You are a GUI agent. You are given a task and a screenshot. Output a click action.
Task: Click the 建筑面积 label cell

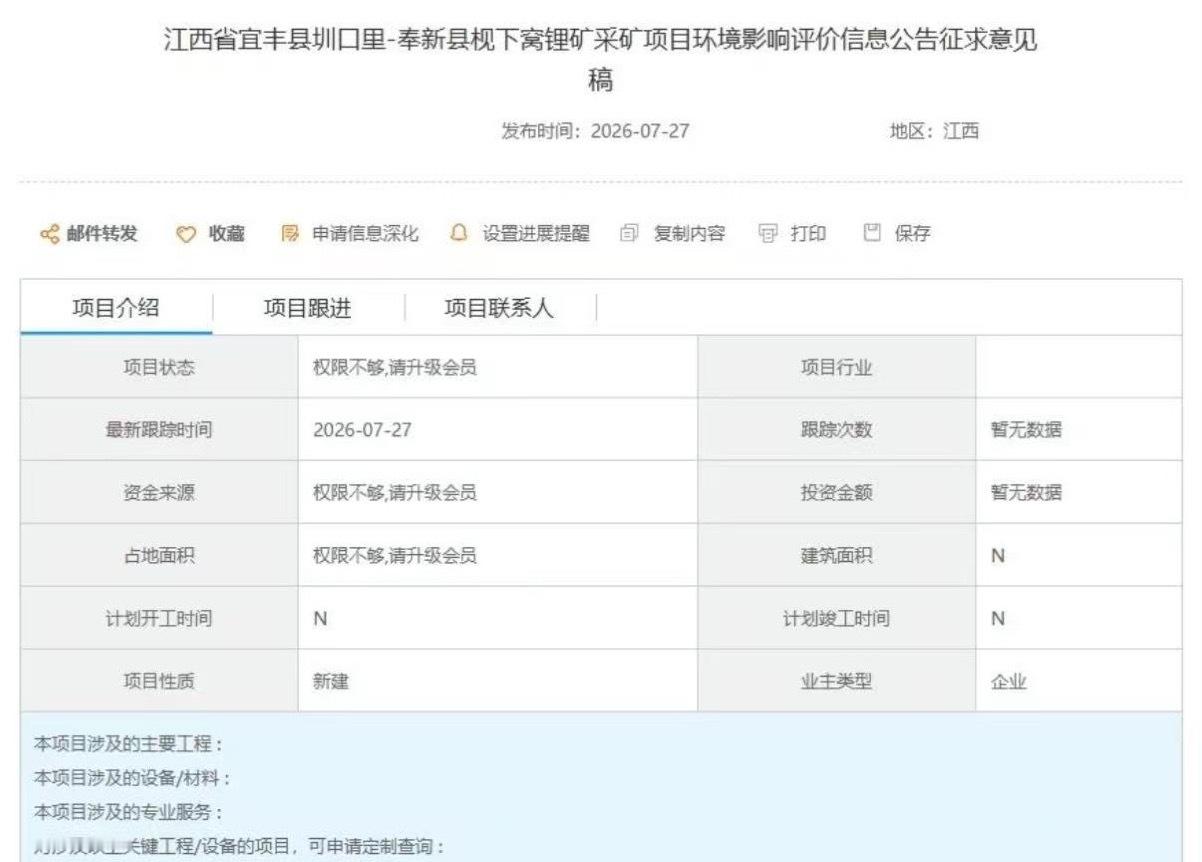[837, 555]
